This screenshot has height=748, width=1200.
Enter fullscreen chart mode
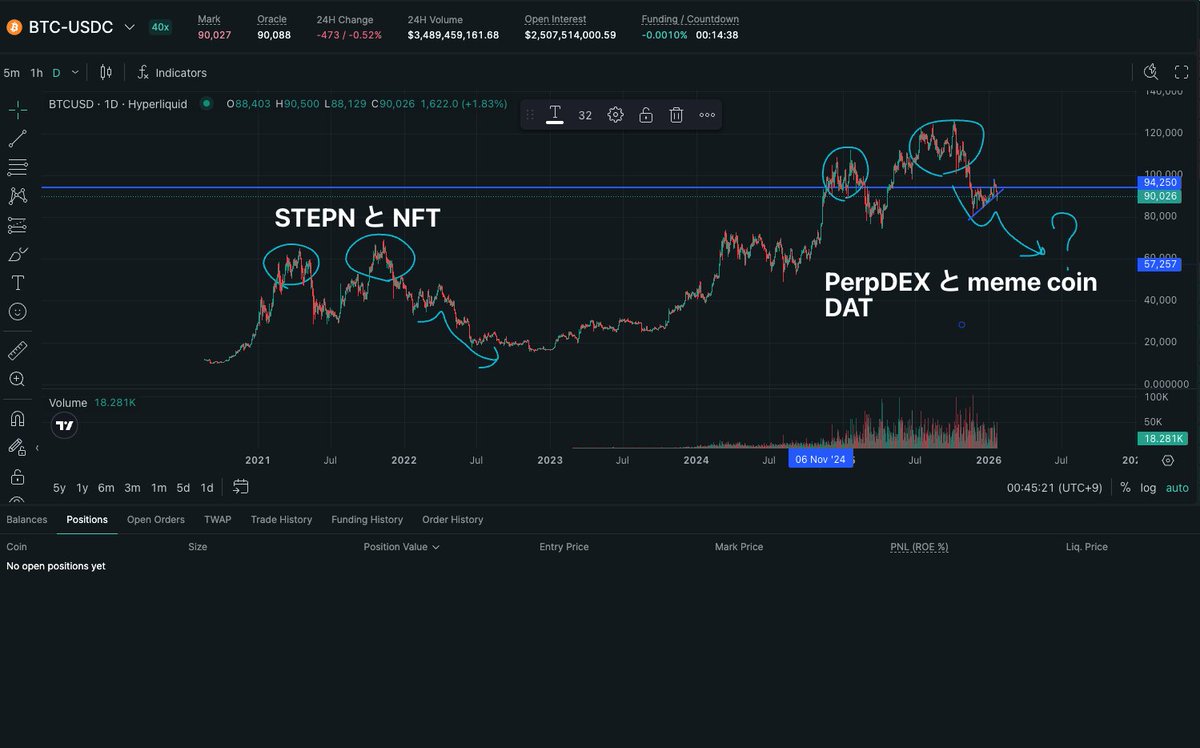(1181, 72)
